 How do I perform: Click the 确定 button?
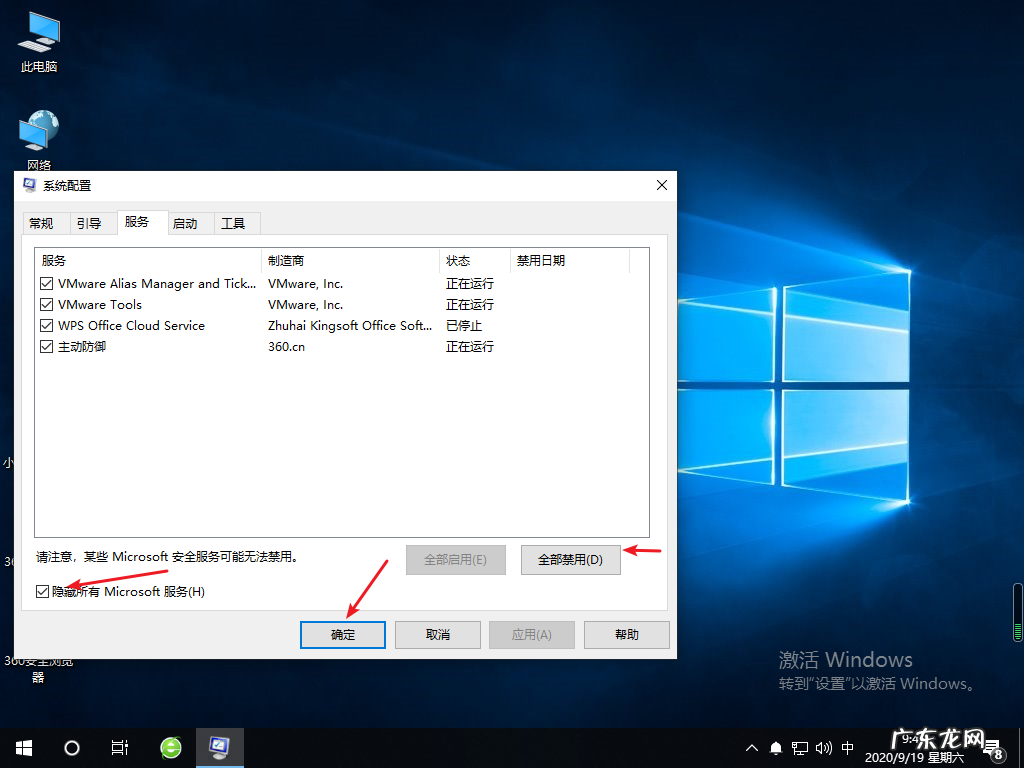(342, 634)
